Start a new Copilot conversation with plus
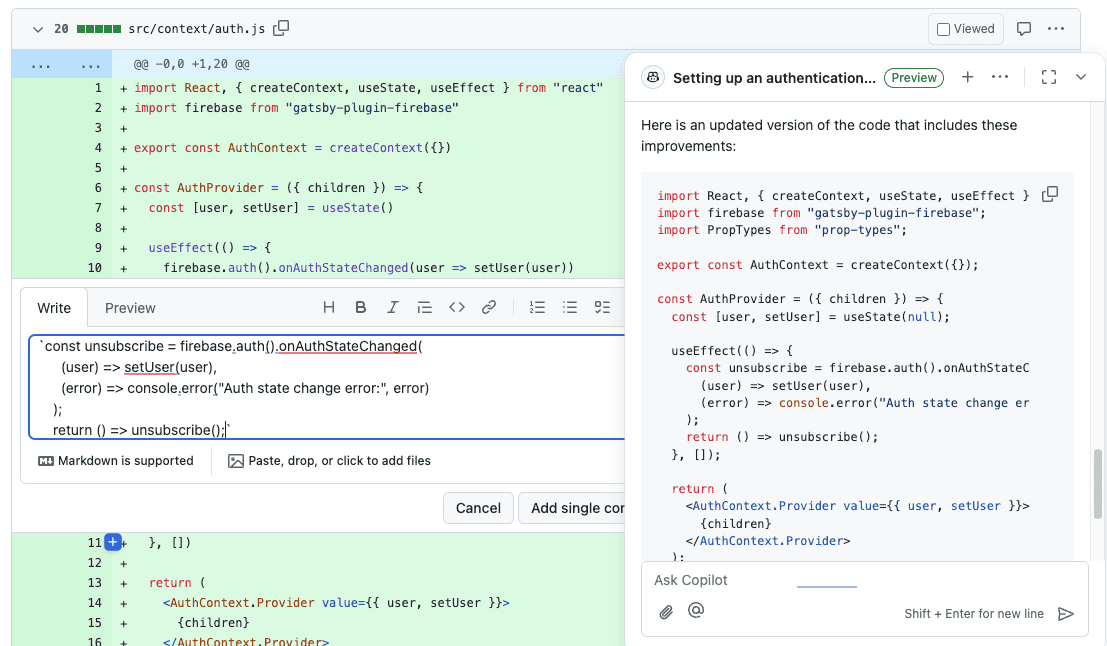The image size is (1107, 646). coord(967,77)
